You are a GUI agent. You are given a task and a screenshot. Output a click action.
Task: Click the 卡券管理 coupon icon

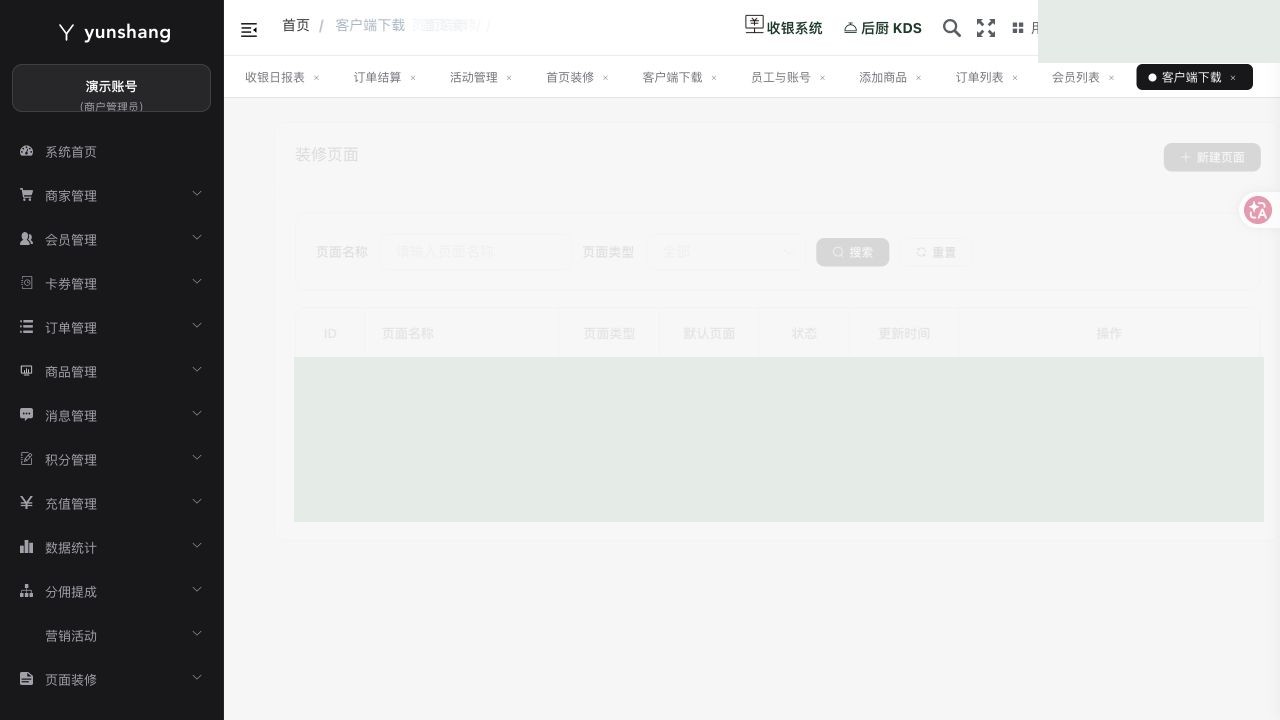point(27,283)
